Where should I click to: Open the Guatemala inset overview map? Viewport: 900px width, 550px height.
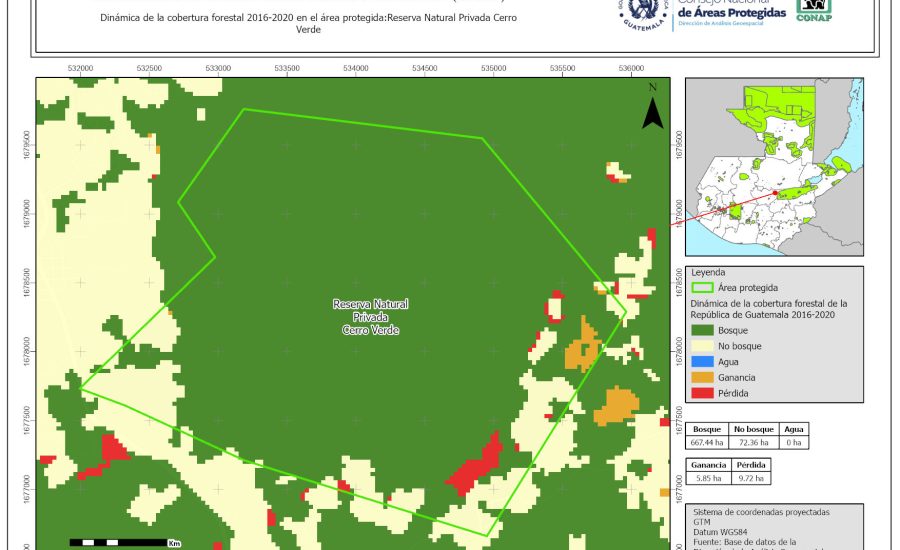tap(771, 168)
